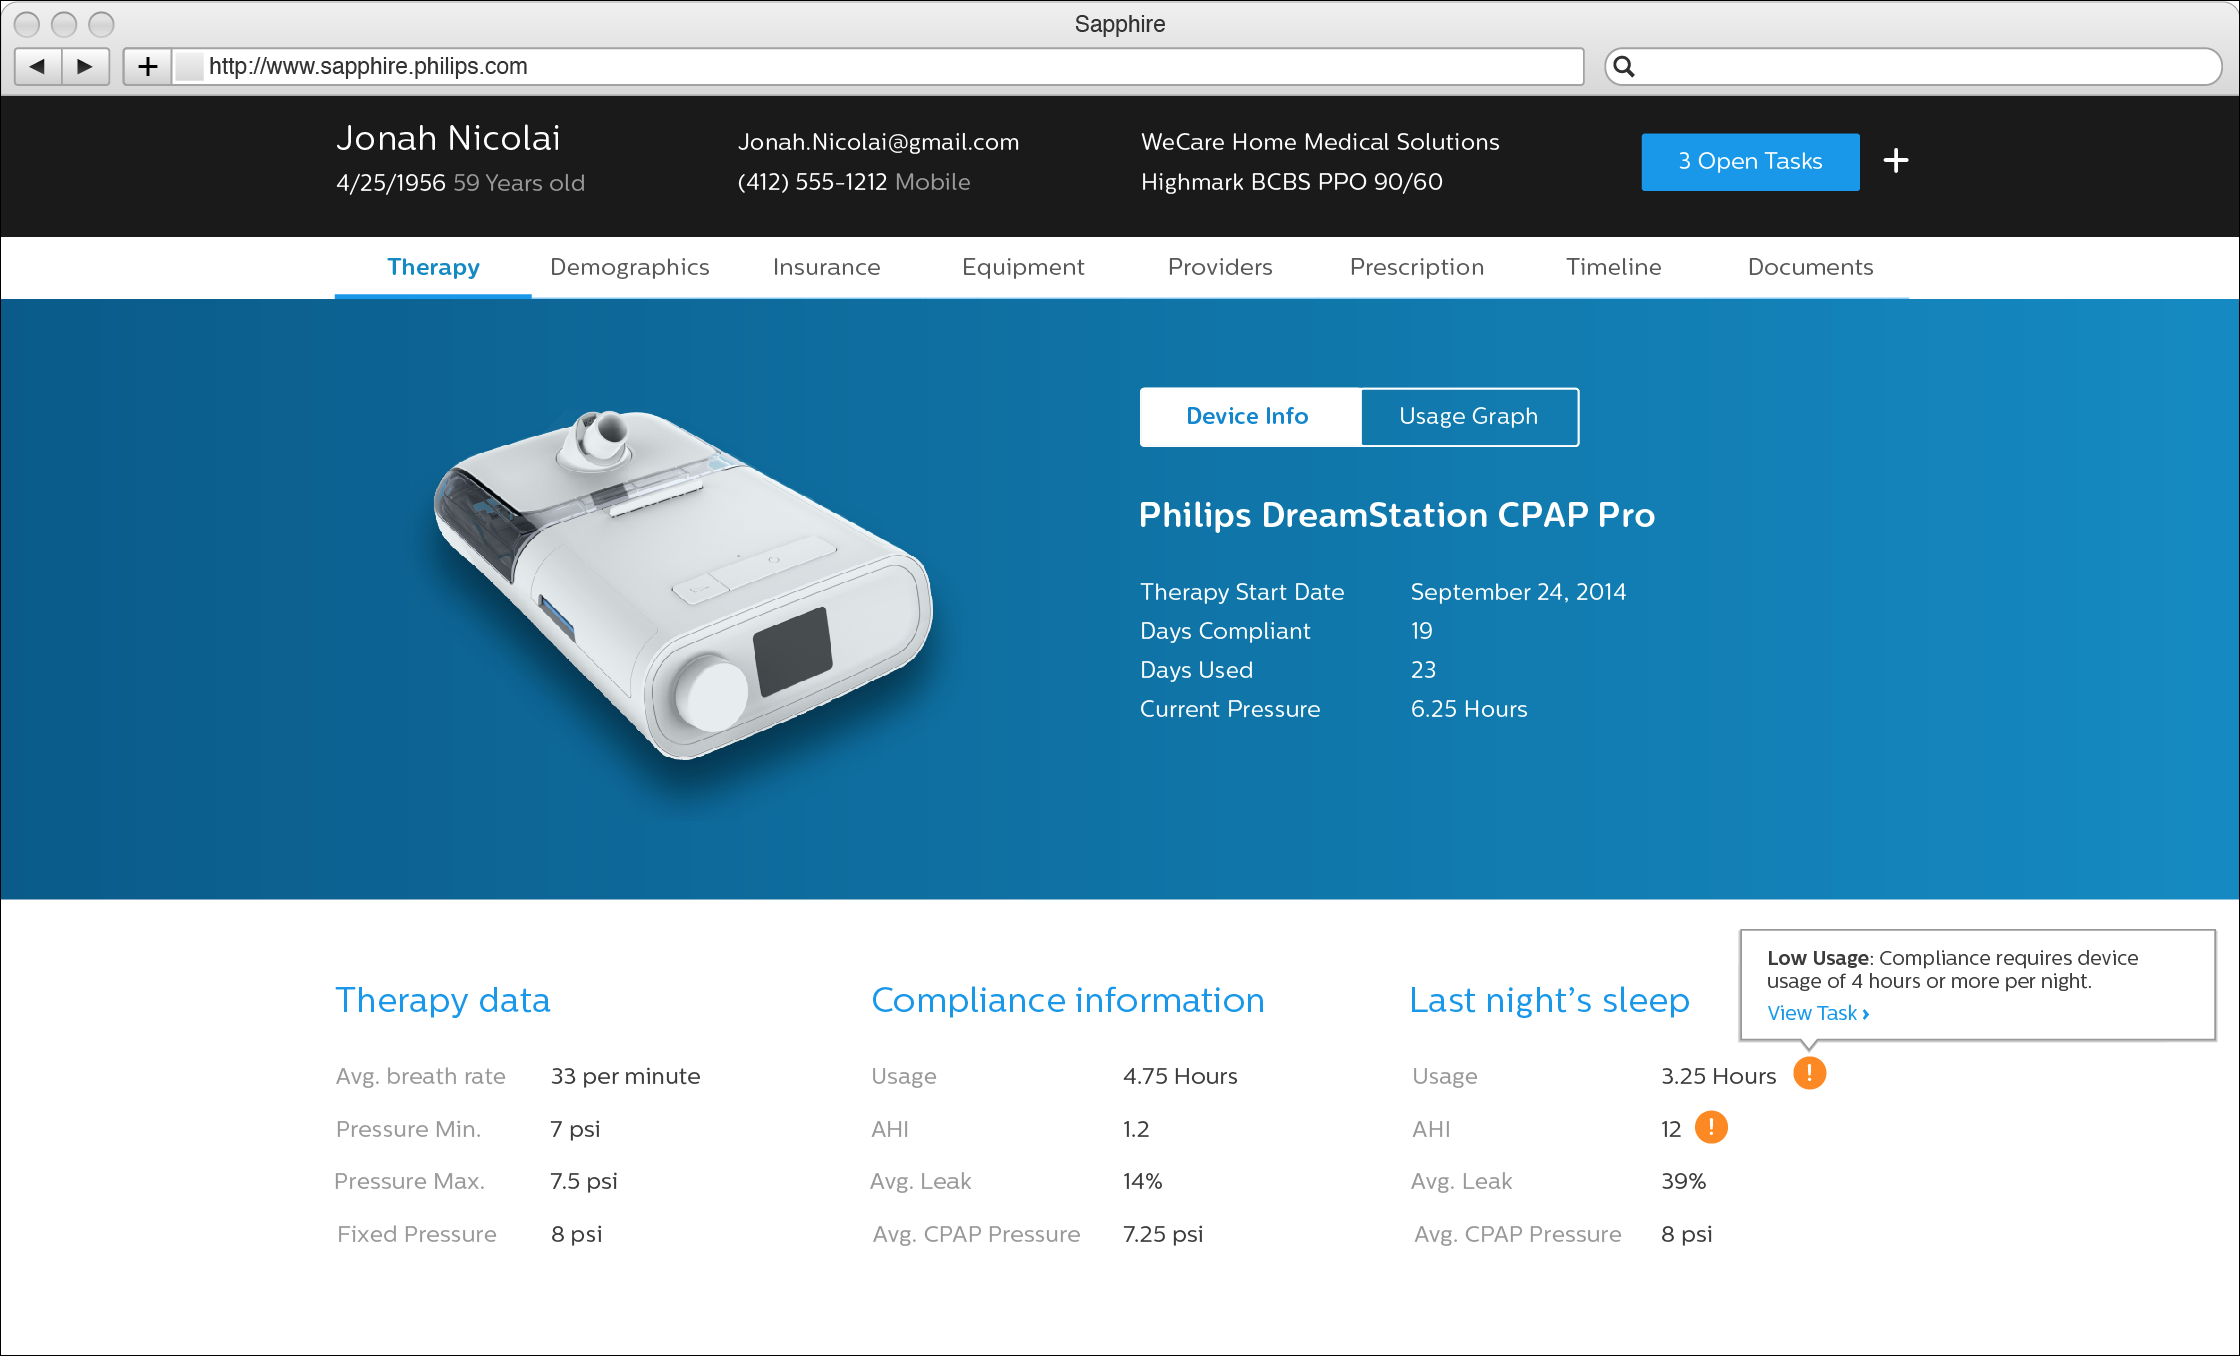Screen dimensions: 2240x1356
Task: Switch to the Usage Graph view
Action: tap(1468, 416)
